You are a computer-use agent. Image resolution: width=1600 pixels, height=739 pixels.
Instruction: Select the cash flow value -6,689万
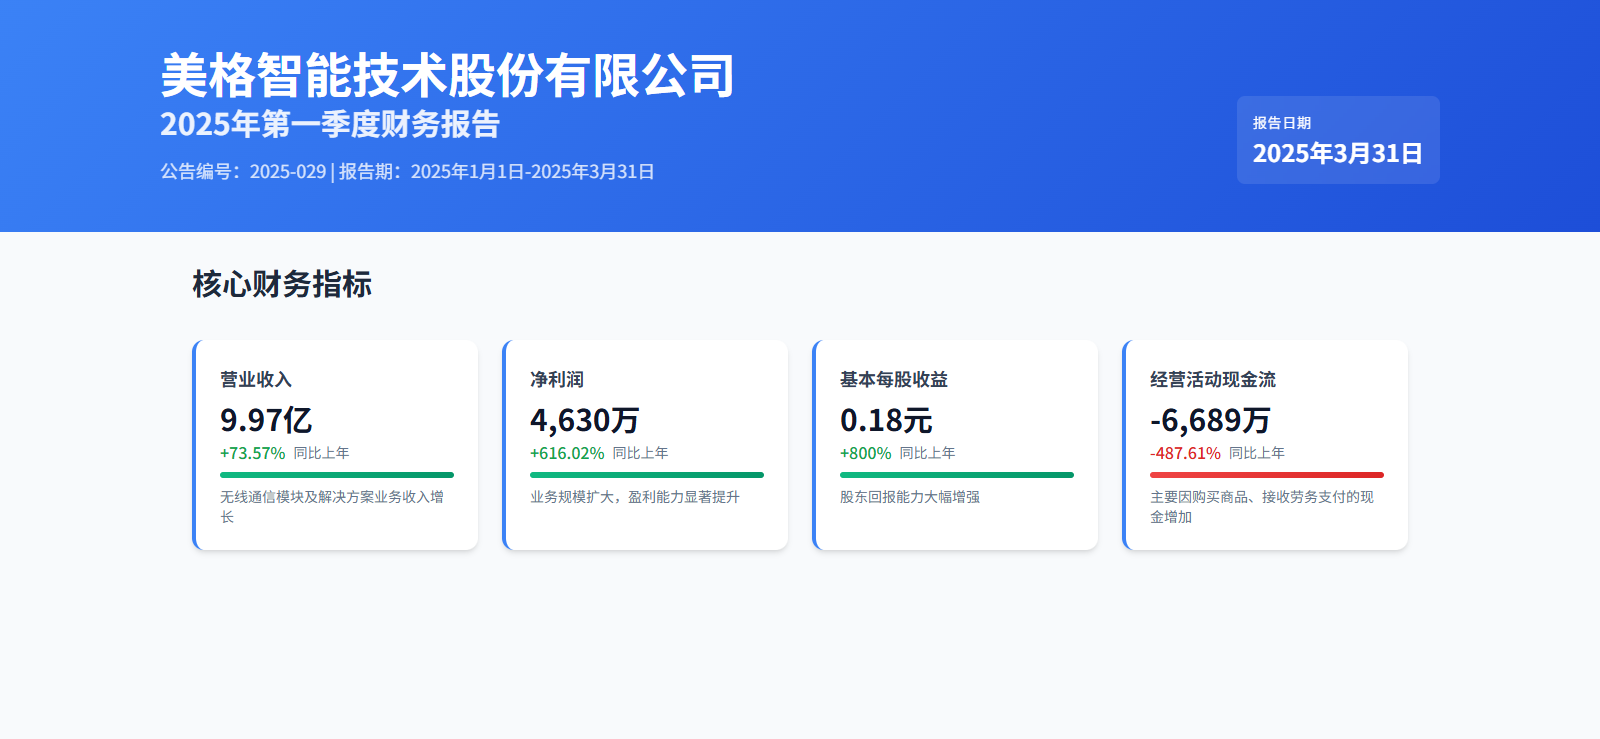1210,420
